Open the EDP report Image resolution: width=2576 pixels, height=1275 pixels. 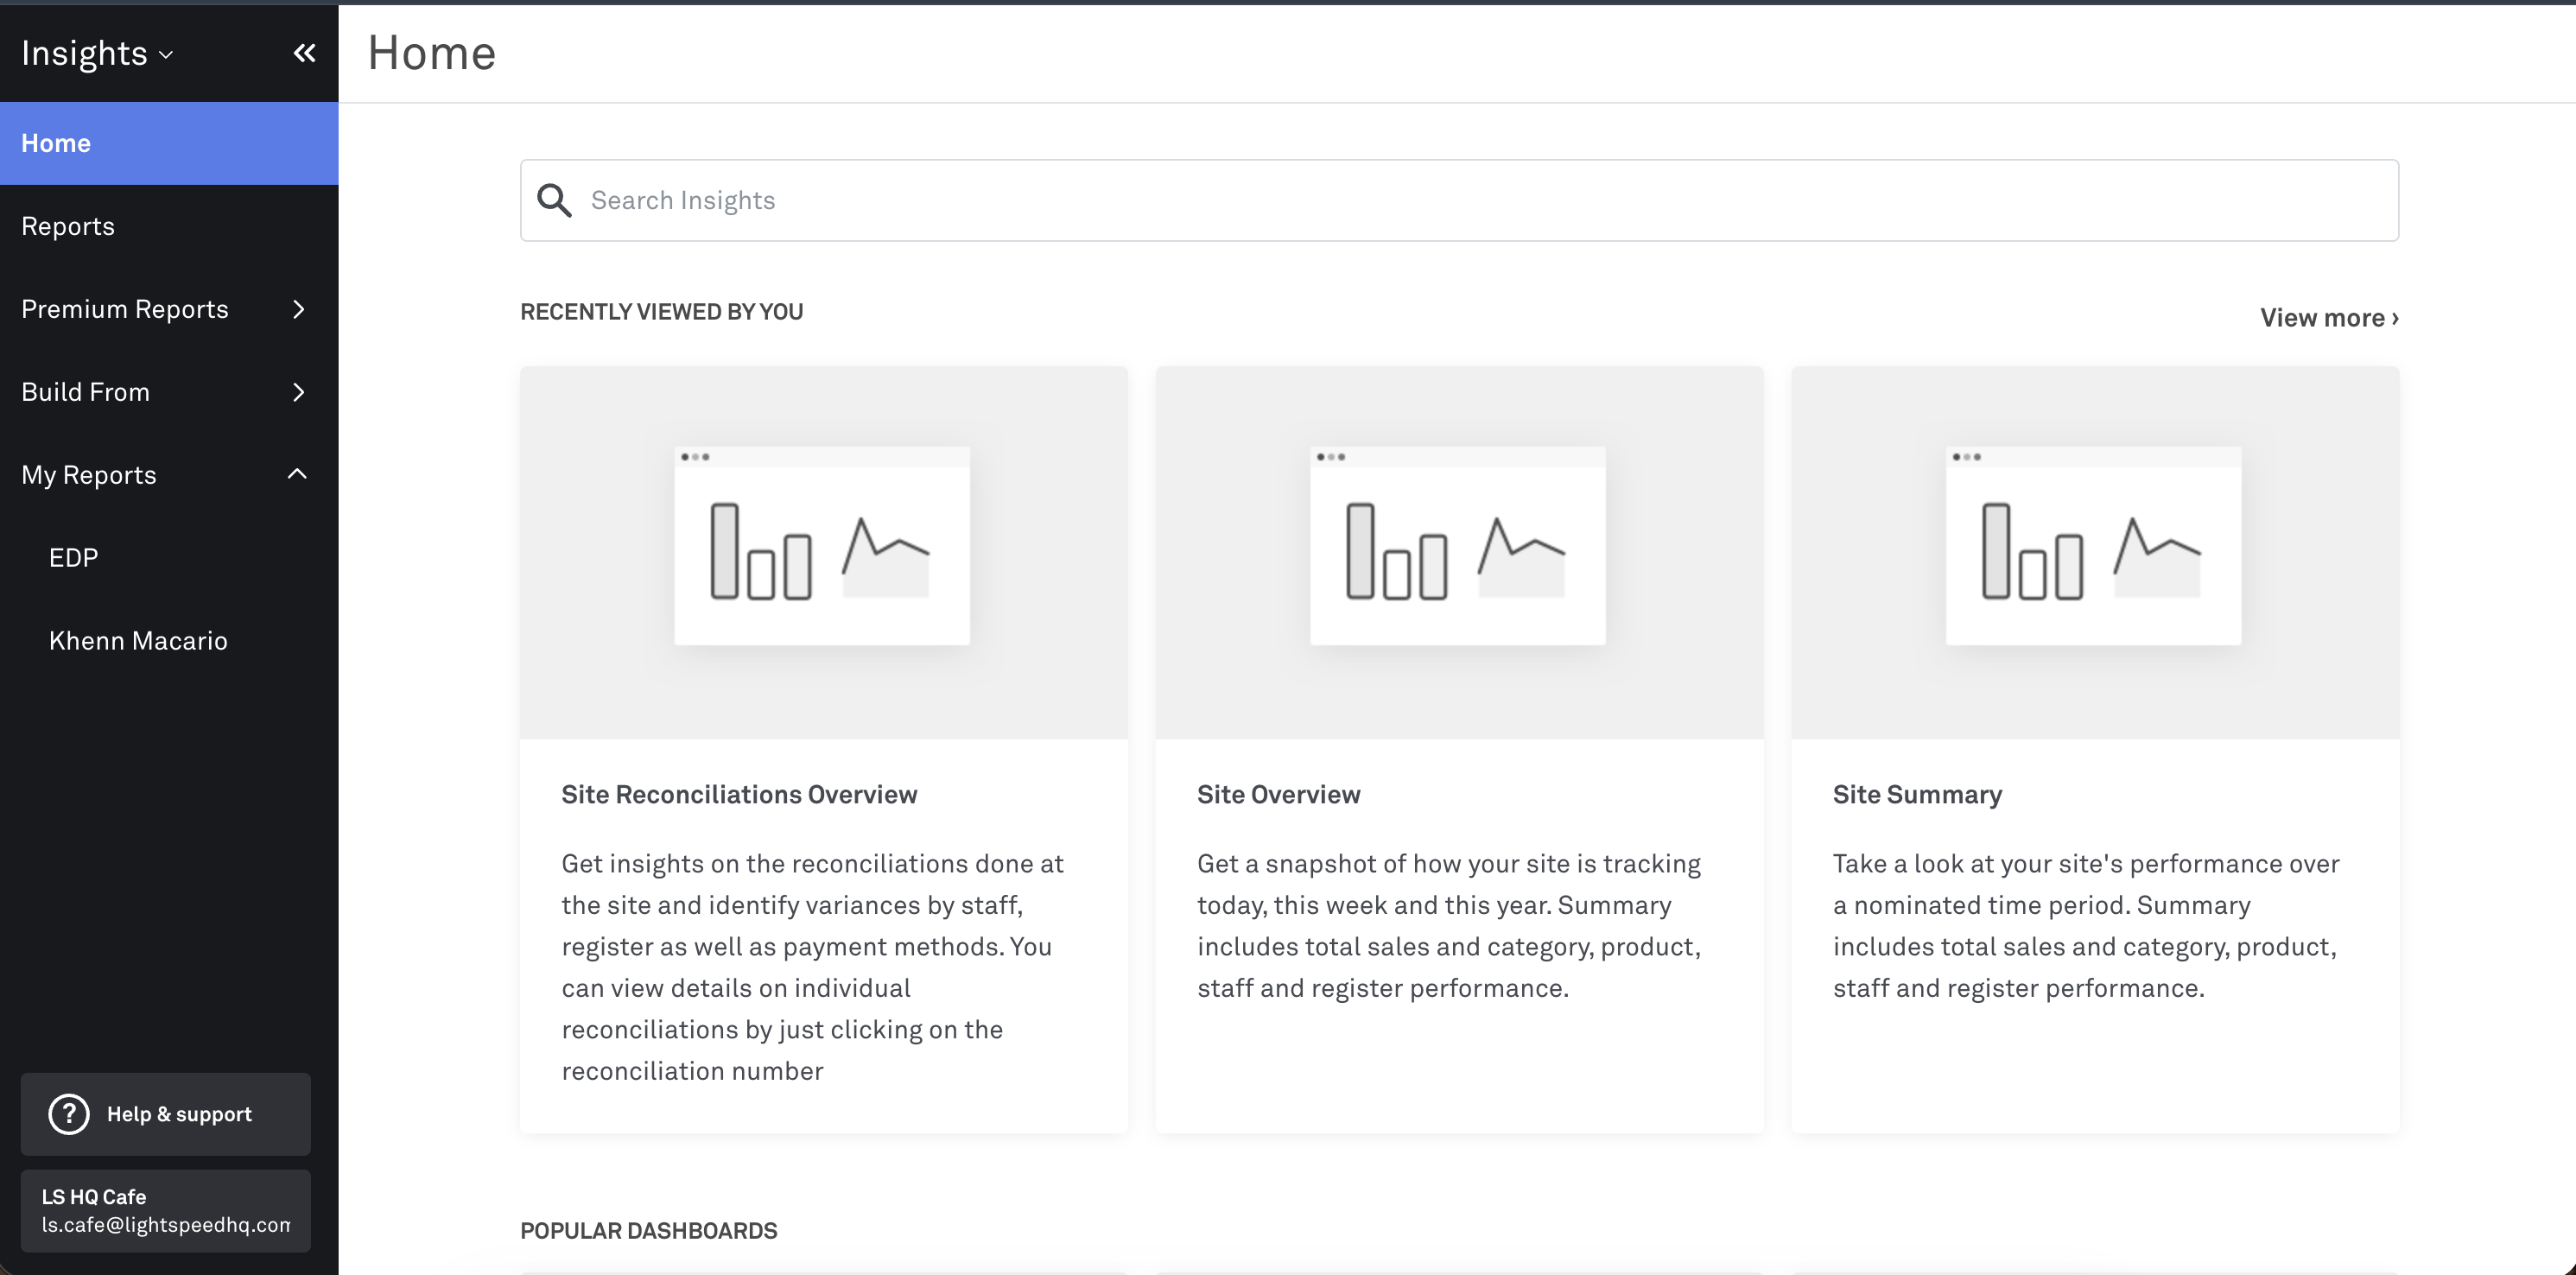pos(169,558)
